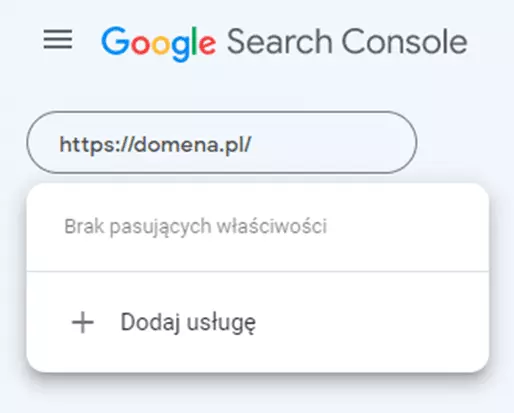The height and width of the screenshot is (413, 514).
Task: Click the plus icon beside Dodaj usługę
Action: click(x=83, y=322)
